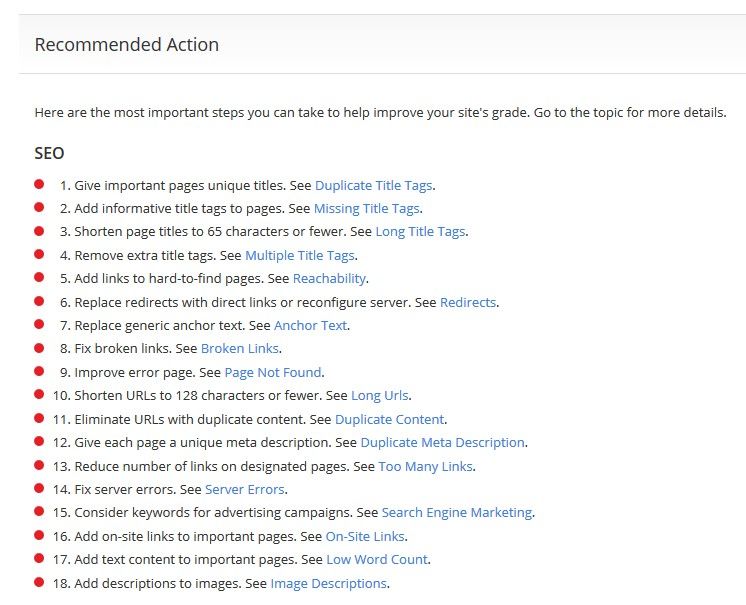Open the Redirects link
746x605 pixels.
click(468, 302)
